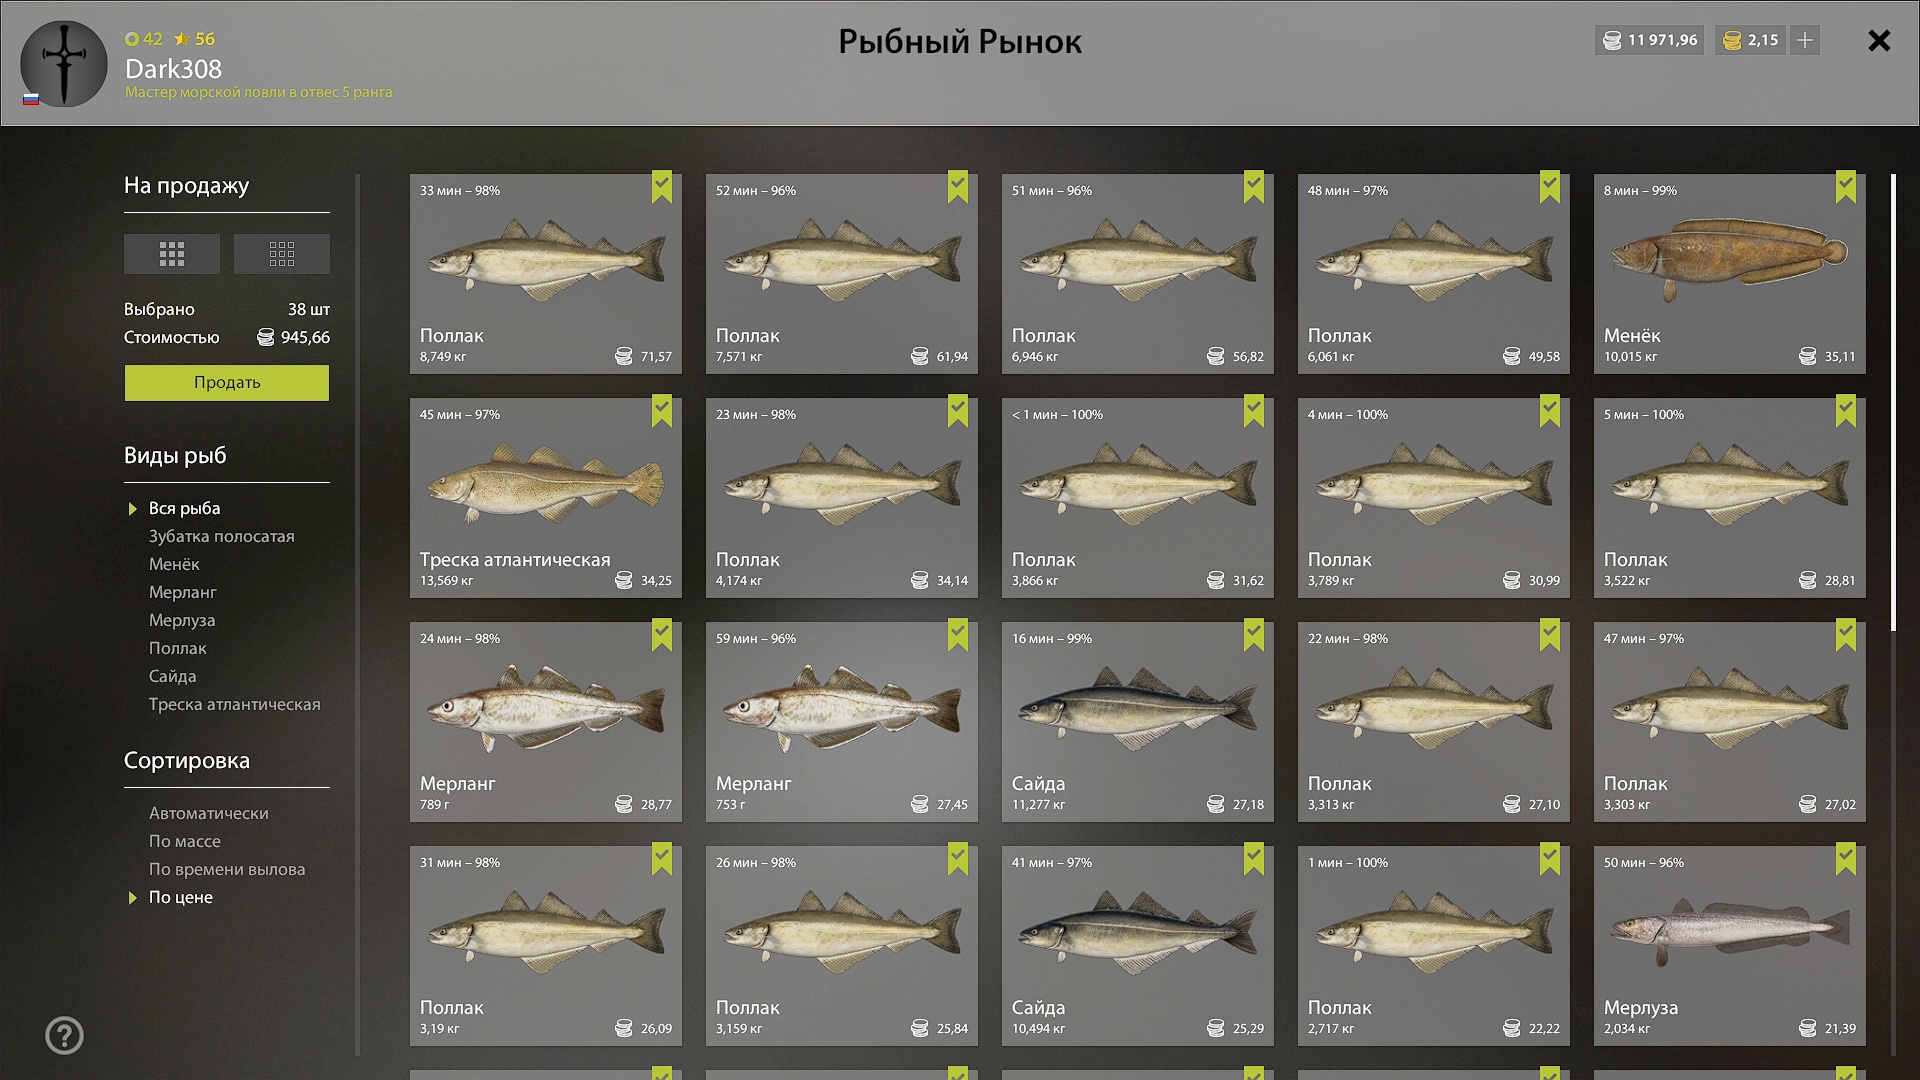Close the fish market window
1920x1080 pixels.
pyautogui.click(x=1879, y=40)
